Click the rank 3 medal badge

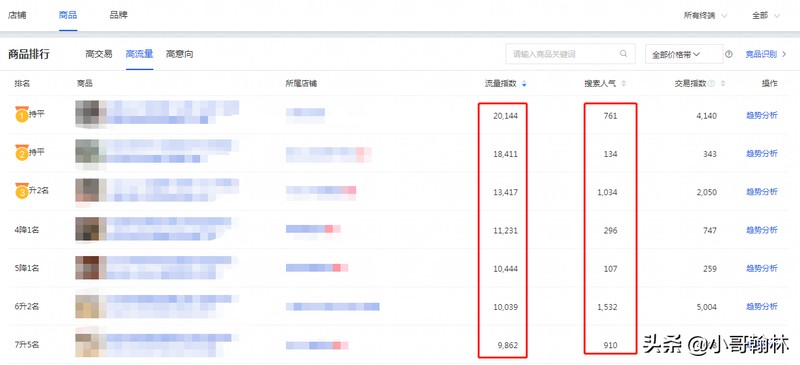21,191
